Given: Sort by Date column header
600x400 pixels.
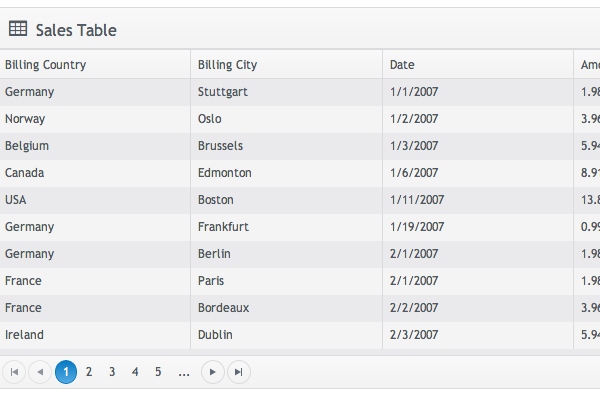Looking at the screenshot, I should point(402,65).
